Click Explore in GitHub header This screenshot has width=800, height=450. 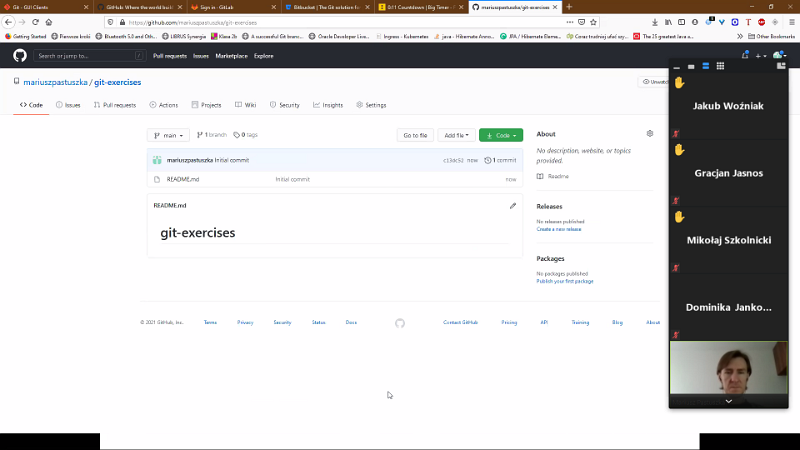(x=264, y=56)
